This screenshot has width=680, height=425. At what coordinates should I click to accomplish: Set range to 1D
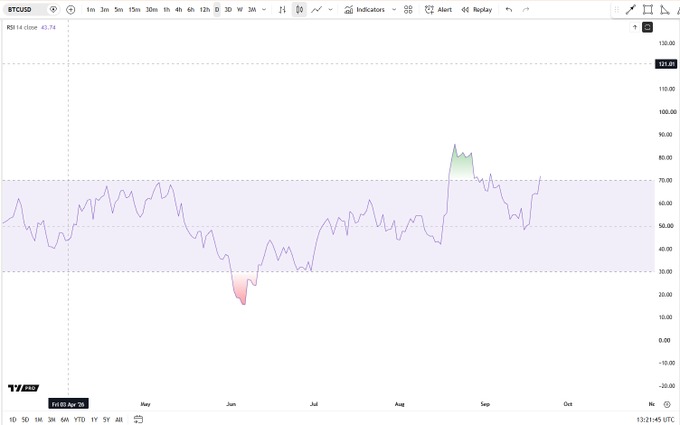pyautogui.click(x=13, y=419)
